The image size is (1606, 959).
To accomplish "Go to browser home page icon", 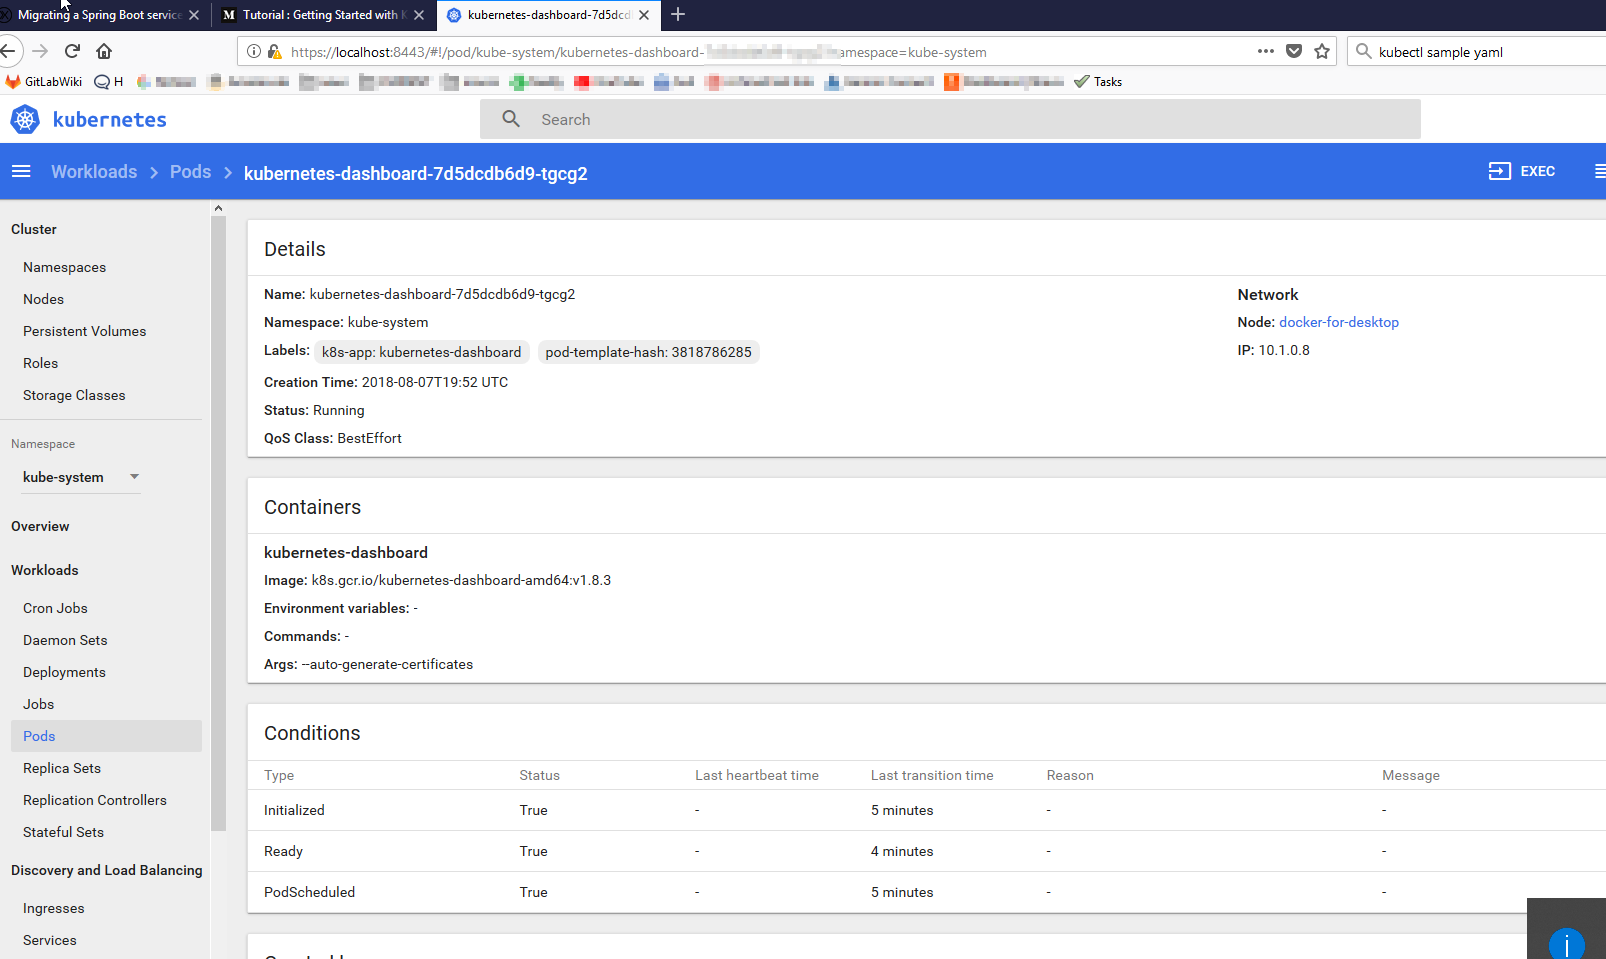I will 104,51.
